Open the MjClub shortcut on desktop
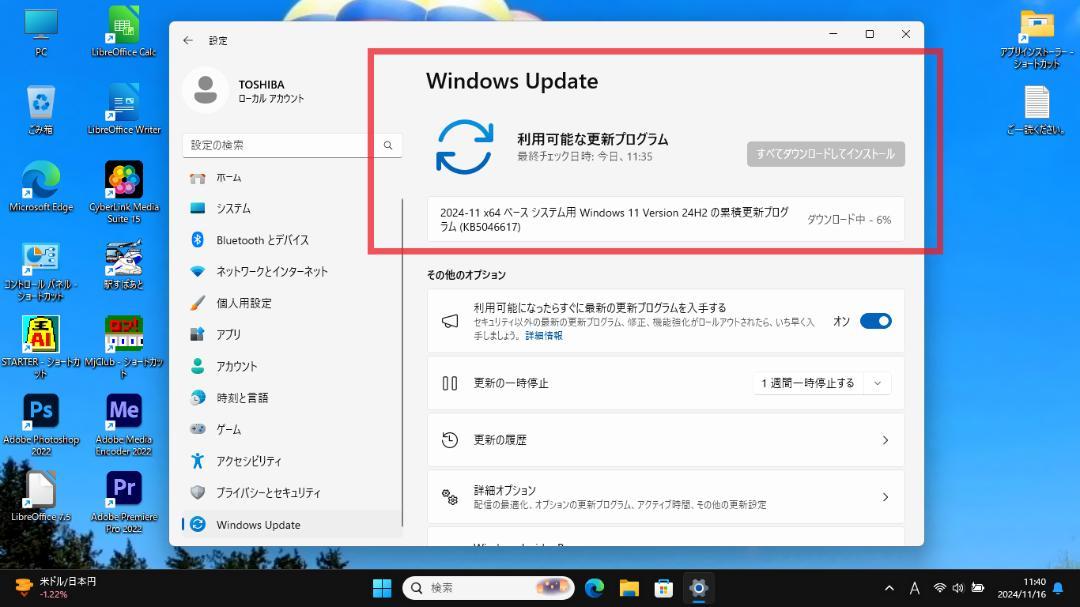 (124, 347)
